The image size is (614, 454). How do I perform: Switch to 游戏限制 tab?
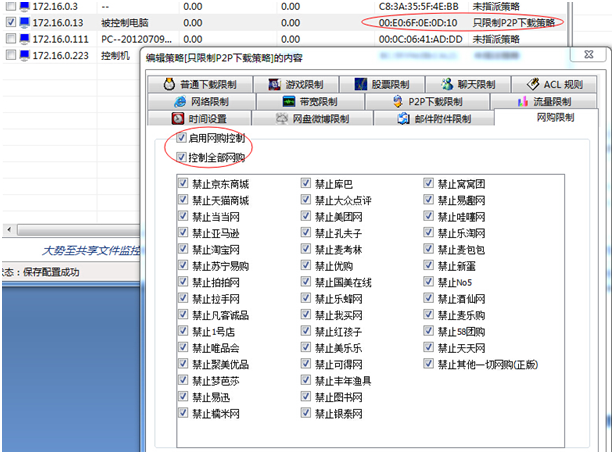click(x=296, y=84)
